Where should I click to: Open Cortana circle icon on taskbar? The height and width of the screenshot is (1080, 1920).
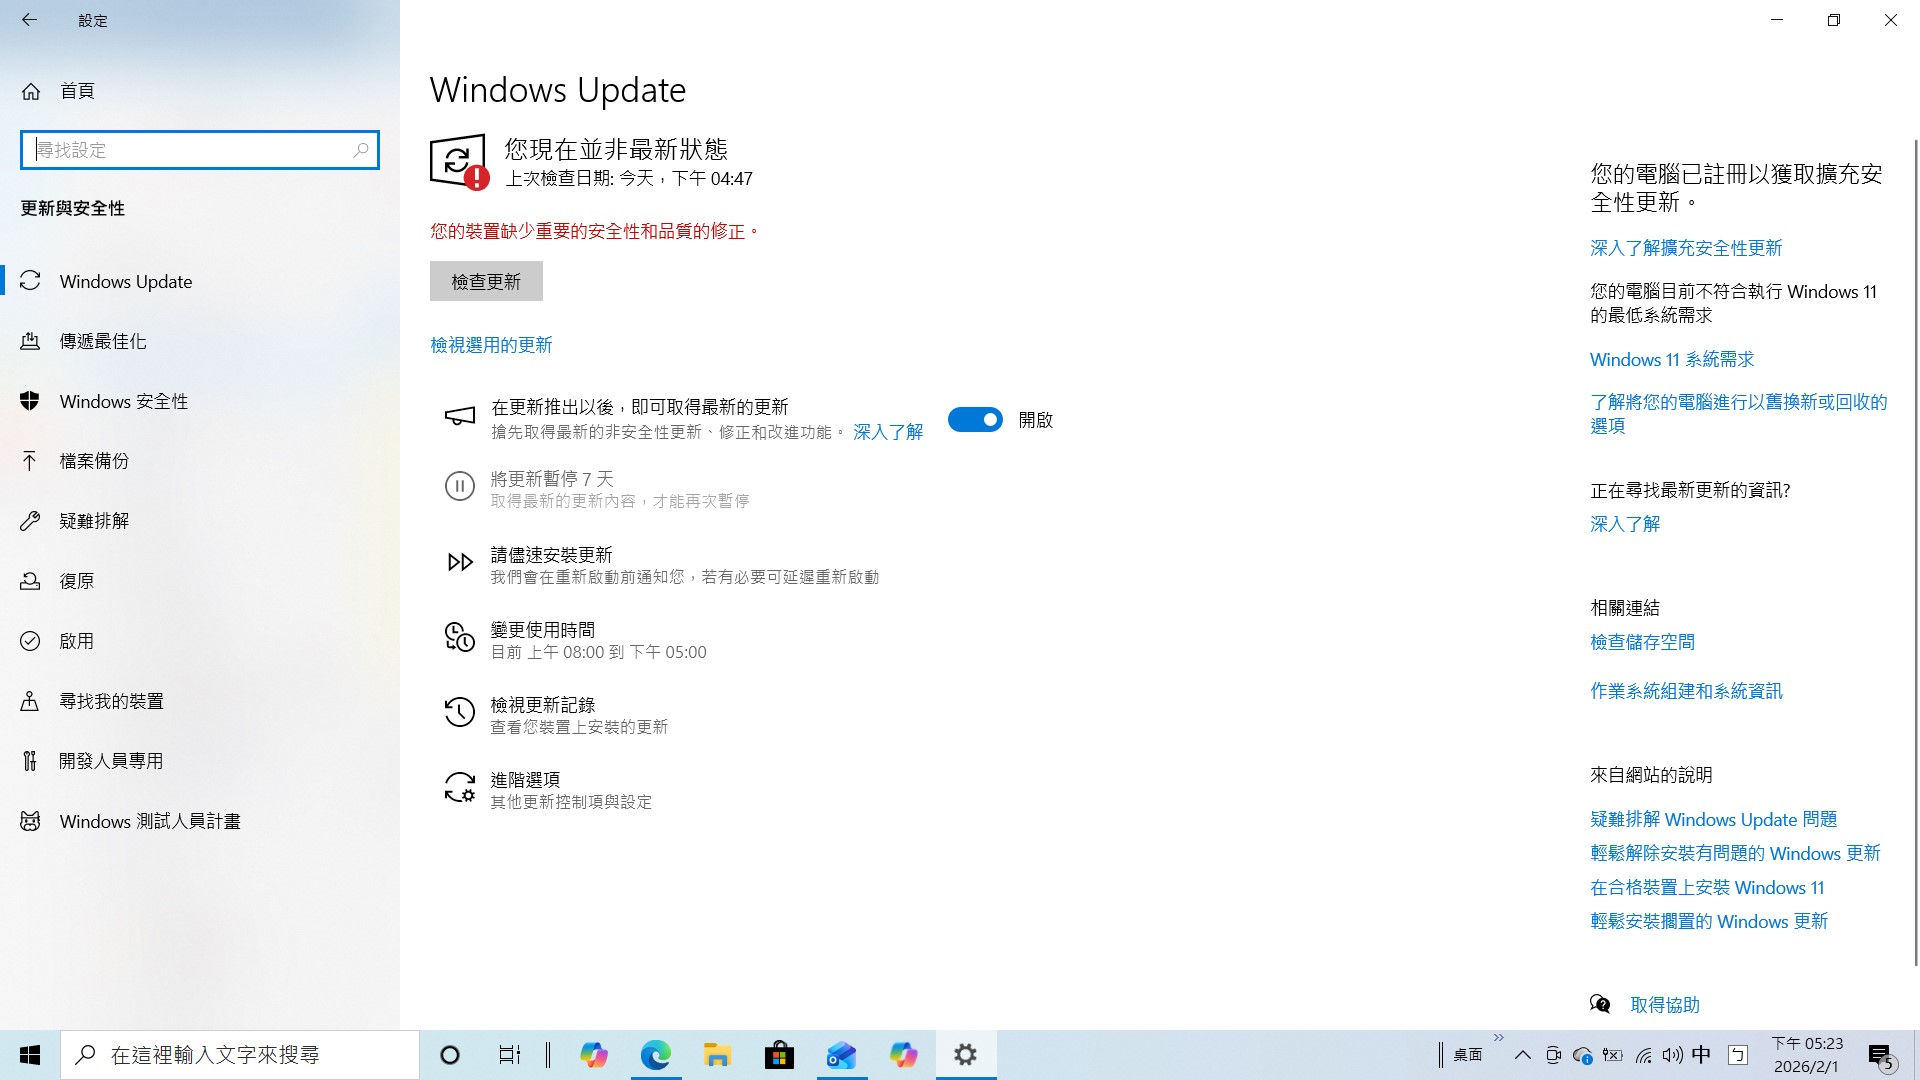[x=450, y=1055]
